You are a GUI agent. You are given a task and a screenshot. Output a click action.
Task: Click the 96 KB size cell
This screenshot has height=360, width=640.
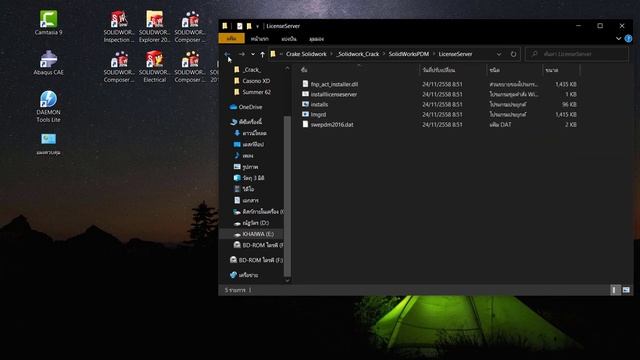[x=569, y=104]
